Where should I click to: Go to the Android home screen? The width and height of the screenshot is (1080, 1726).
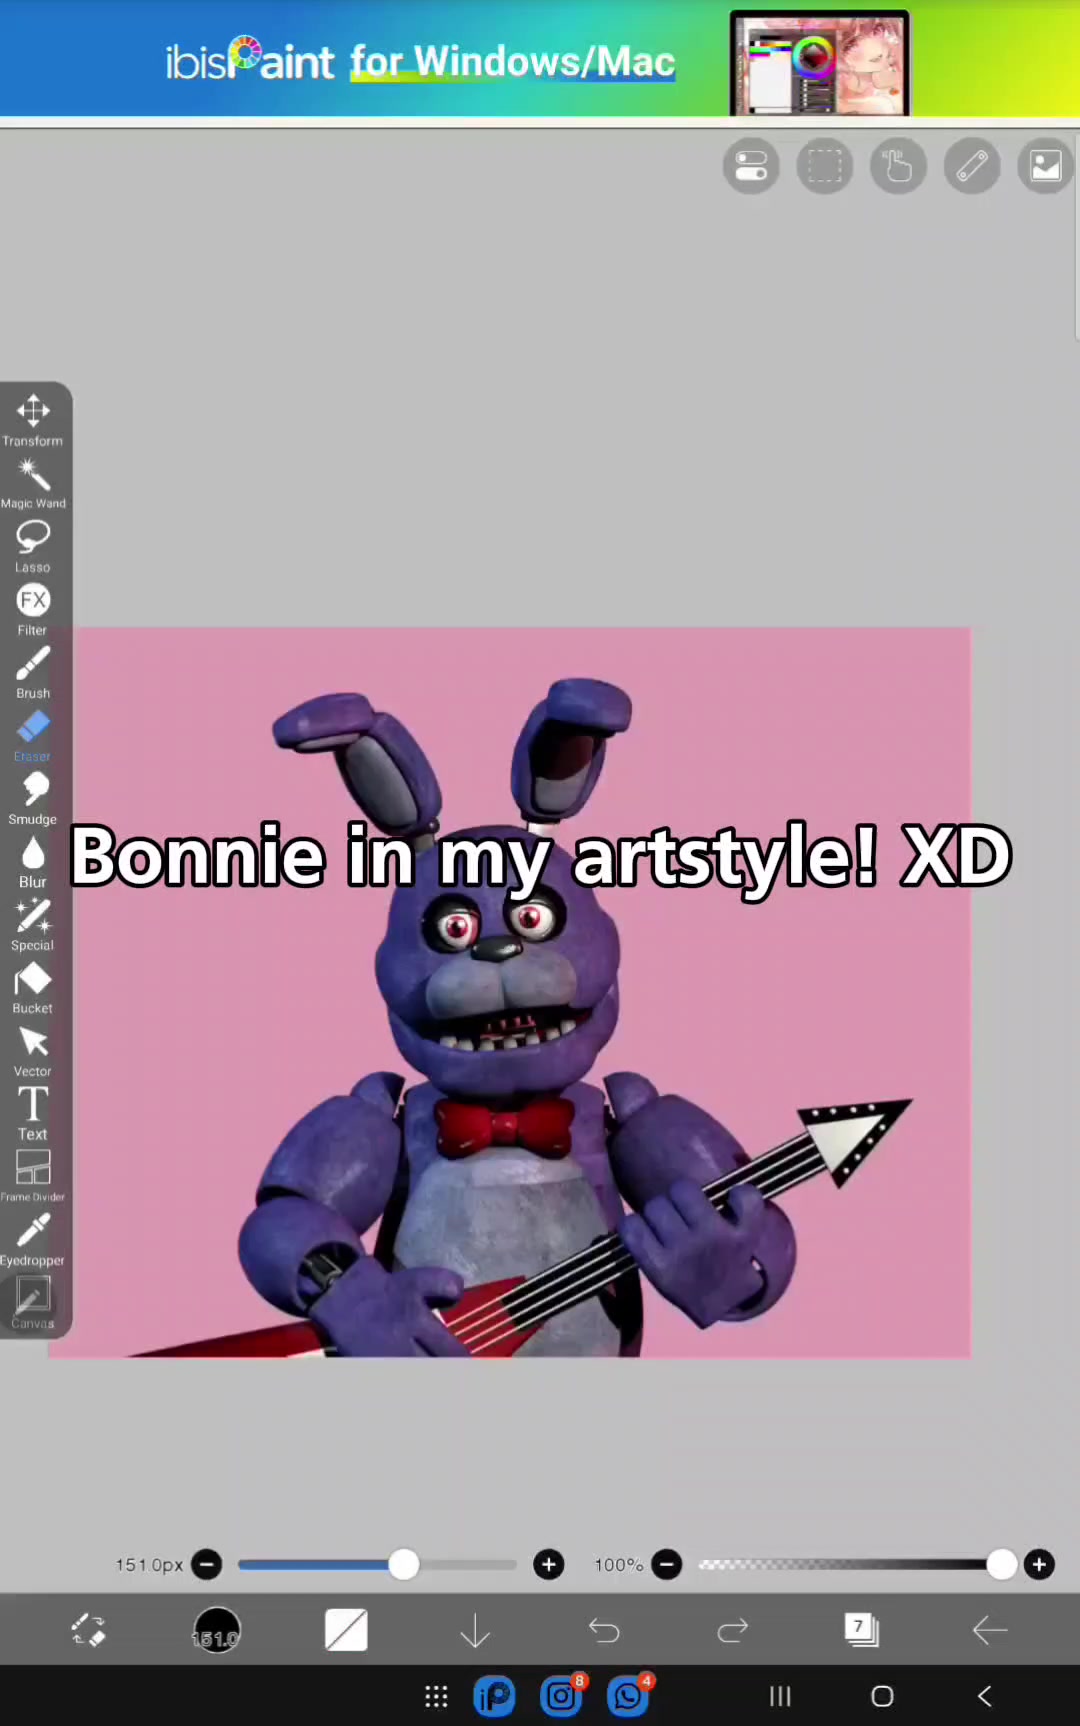coord(882,1696)
